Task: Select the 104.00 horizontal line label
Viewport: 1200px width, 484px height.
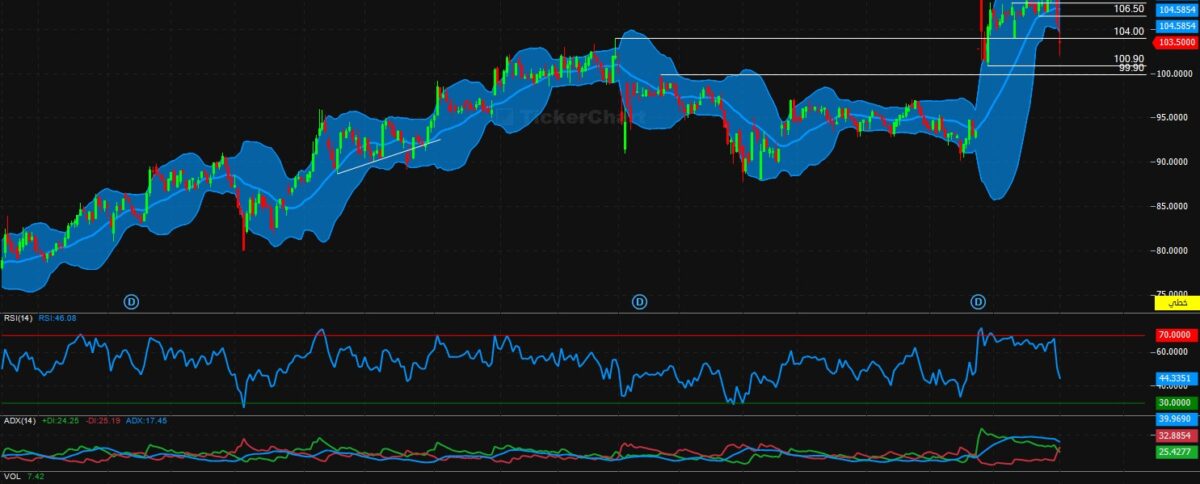Action: pyautogui.click(x=1128, y=32)
